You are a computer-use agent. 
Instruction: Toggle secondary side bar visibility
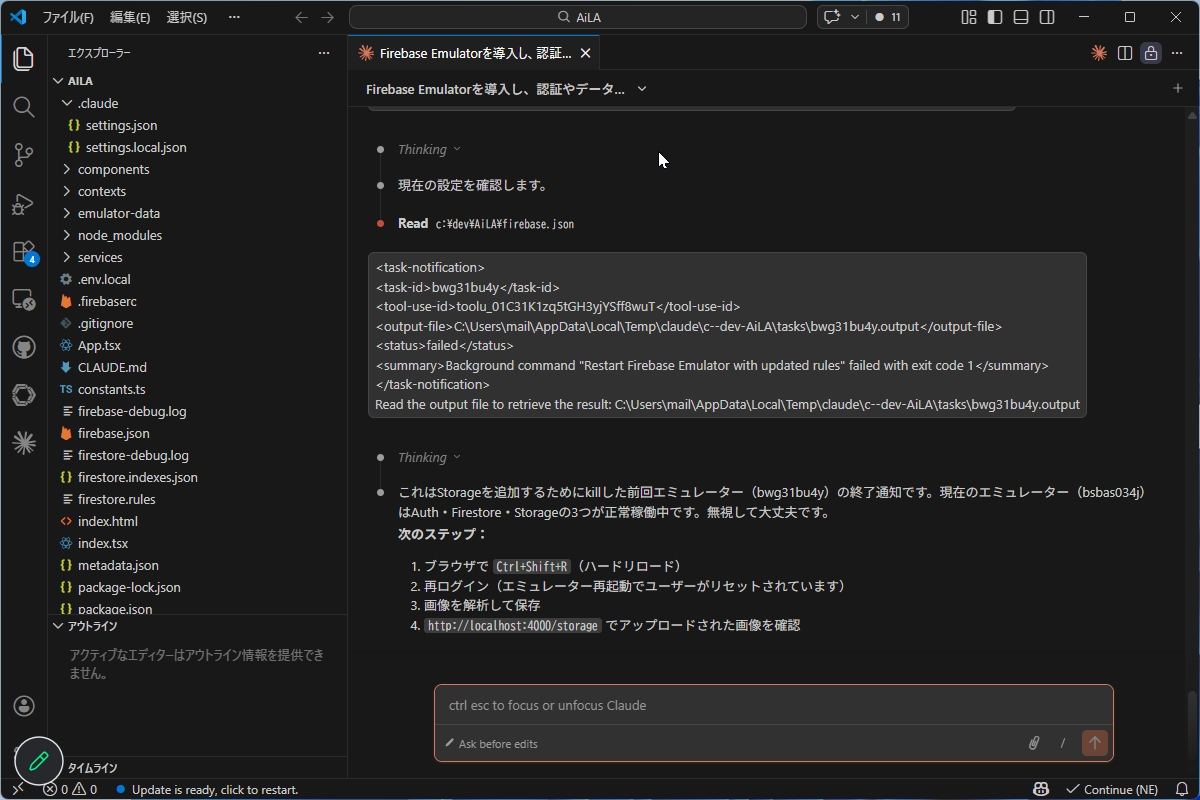1047,17
